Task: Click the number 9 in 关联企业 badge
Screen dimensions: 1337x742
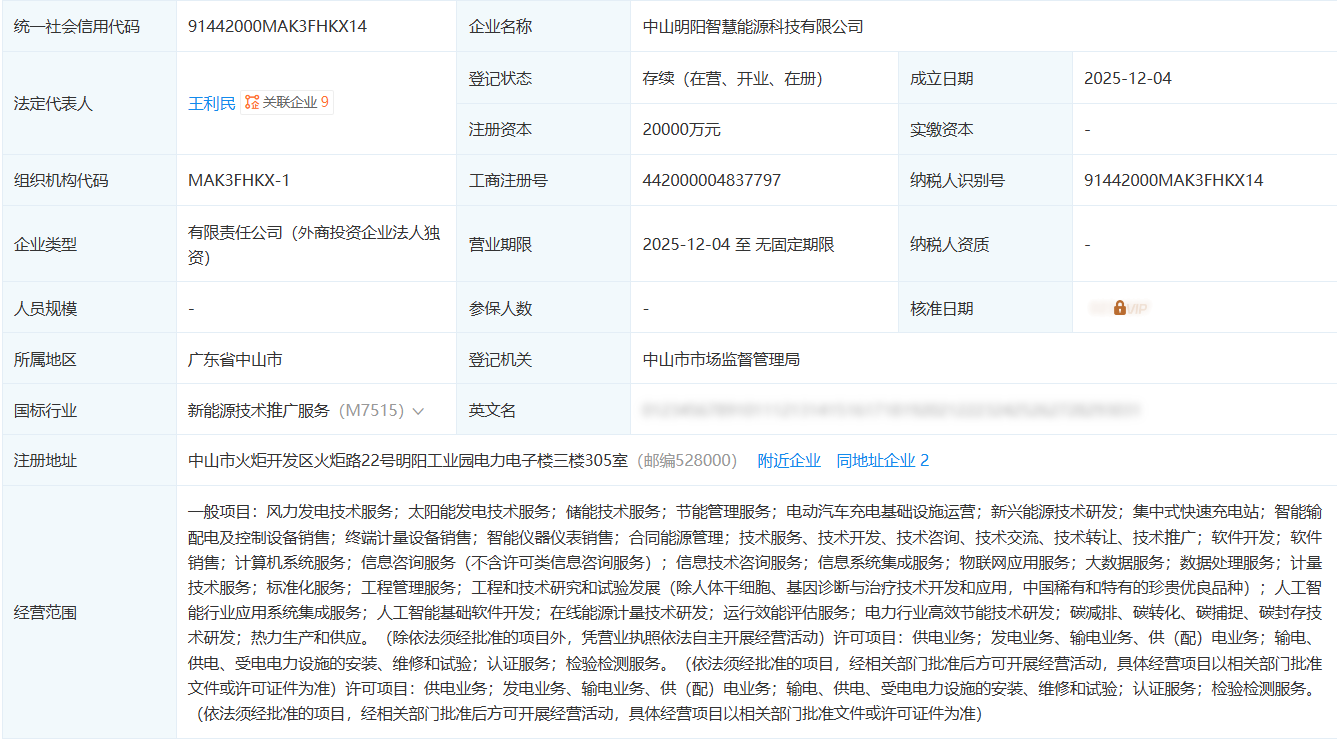Action: click(x=324, y=103)
